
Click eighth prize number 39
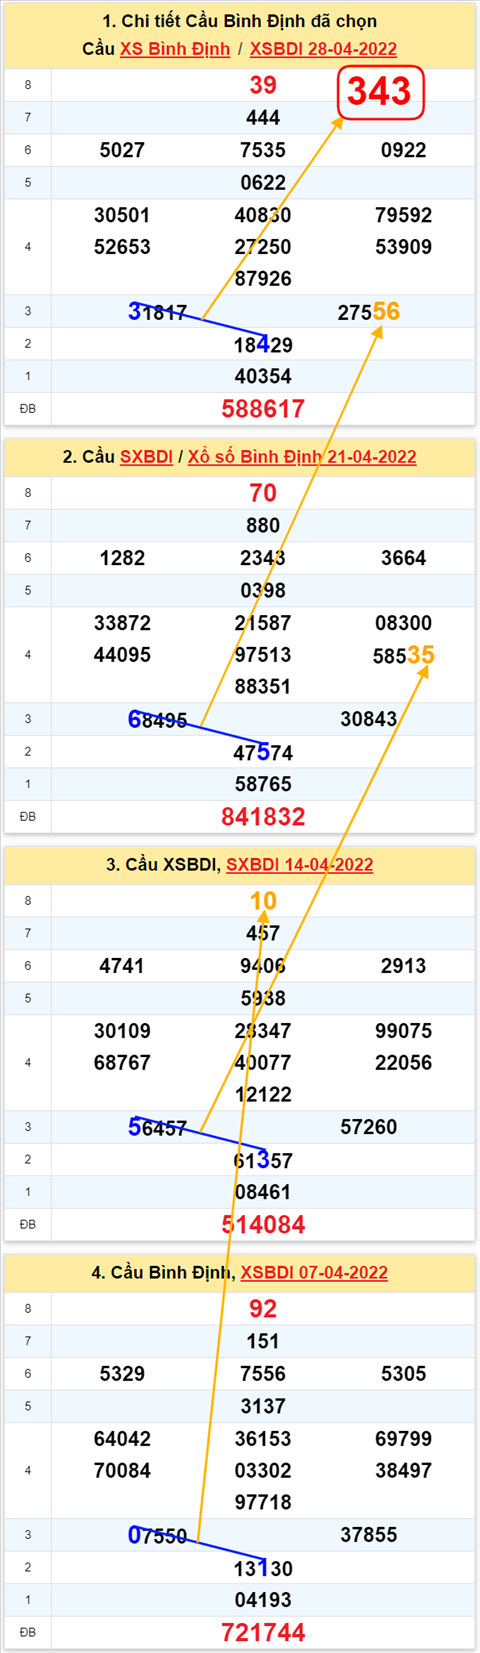(263, 85)
